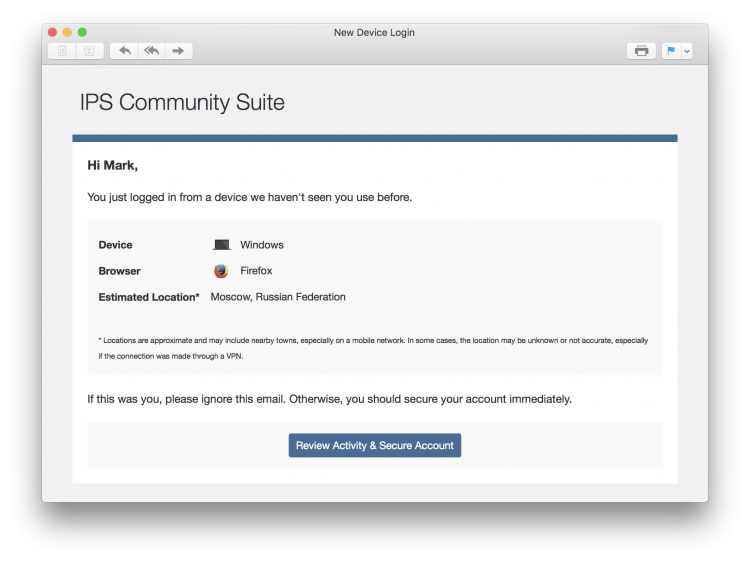Image resolution: width=750 pixels, height=562 pixels.
Task: Click the 'Browser' label
Action: pyautogui.click(x=119, y=271)
